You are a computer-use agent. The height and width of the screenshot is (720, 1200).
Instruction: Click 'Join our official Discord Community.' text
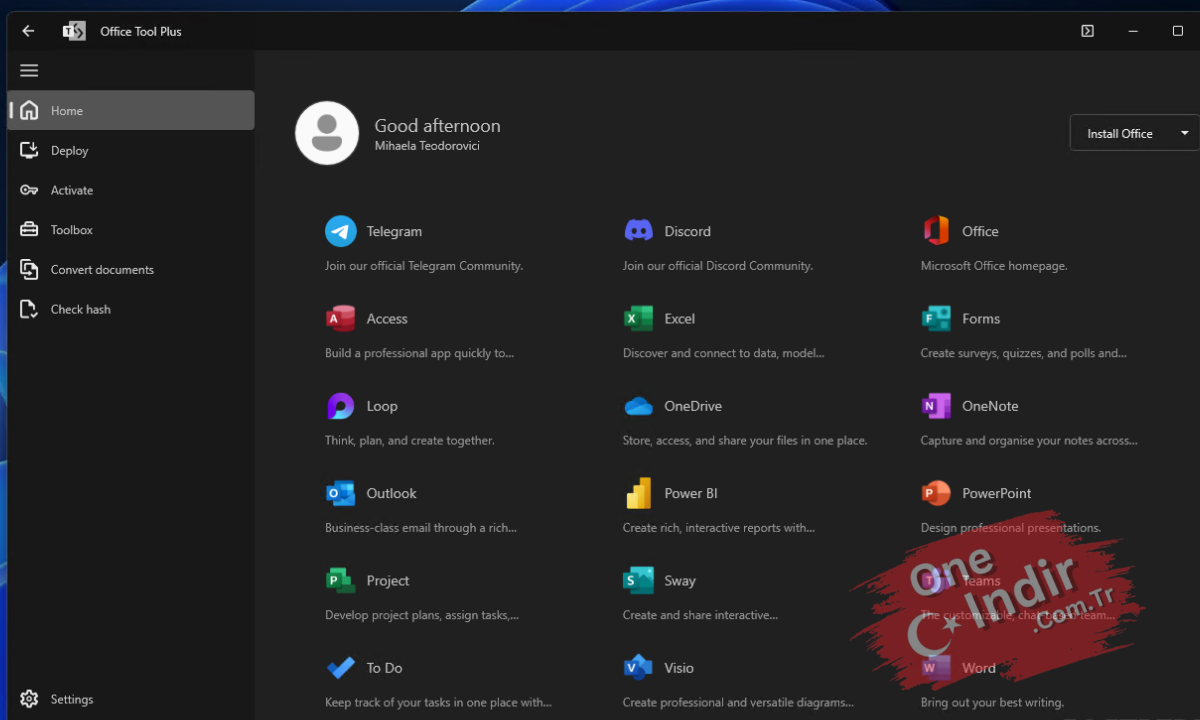(718, 266)
